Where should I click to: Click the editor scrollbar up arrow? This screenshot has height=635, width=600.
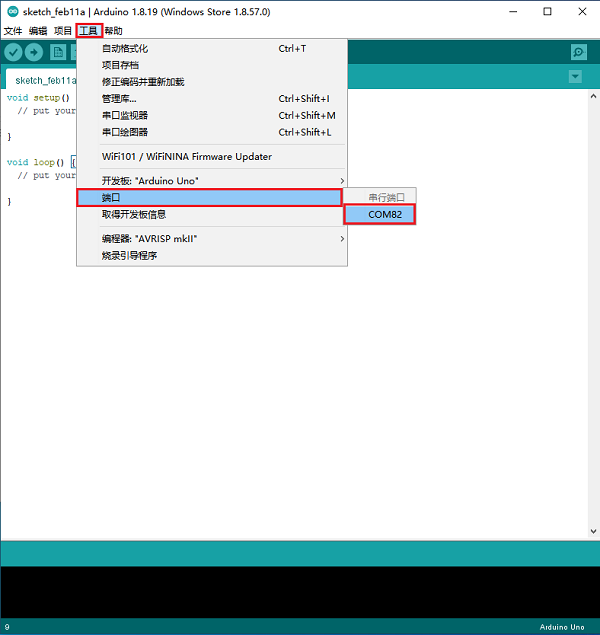coord(593,96)
